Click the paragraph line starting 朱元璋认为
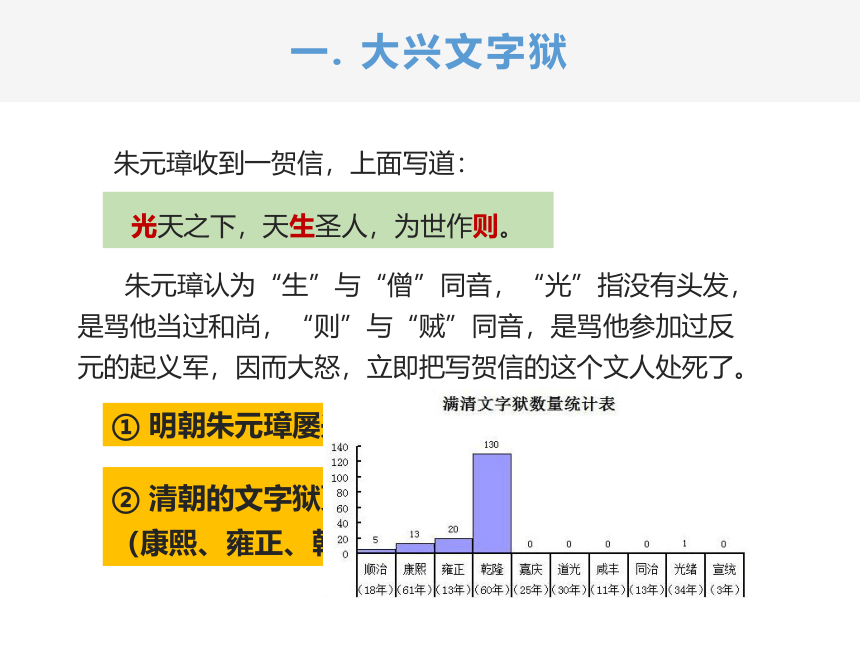The height and width of the screenshot is (645, 860). point(433,285)
